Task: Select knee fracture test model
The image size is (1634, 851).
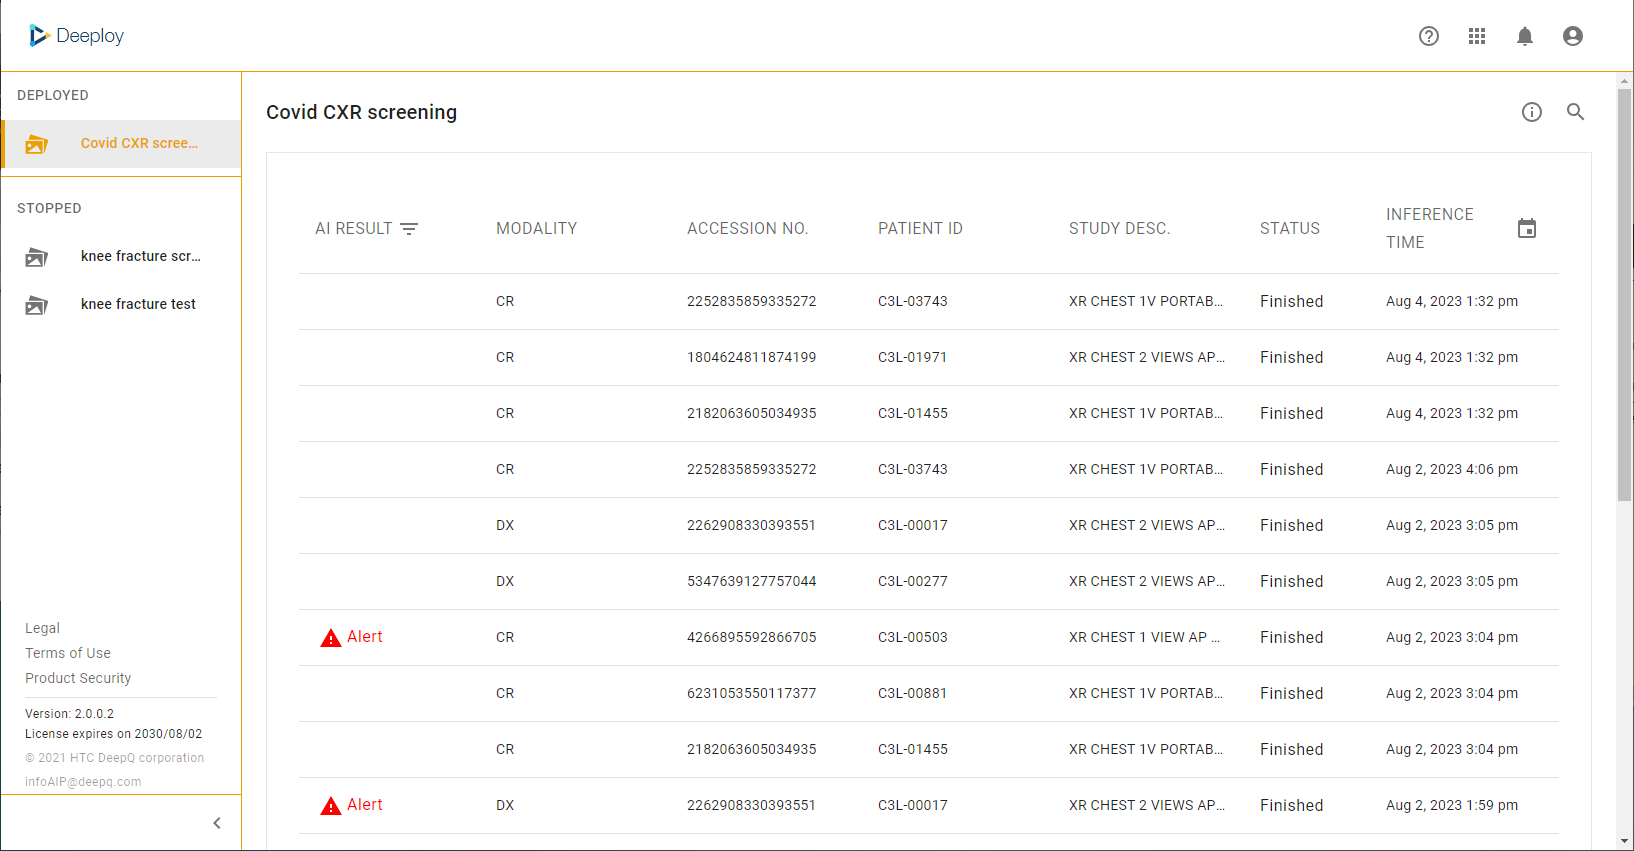Action: tap(138, 304)
